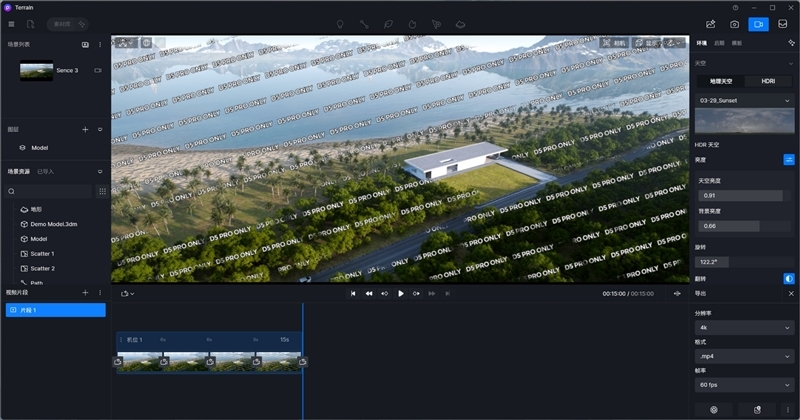
Task: Select the Sence 3 scene thumbnail
Action: click(36, 70)
